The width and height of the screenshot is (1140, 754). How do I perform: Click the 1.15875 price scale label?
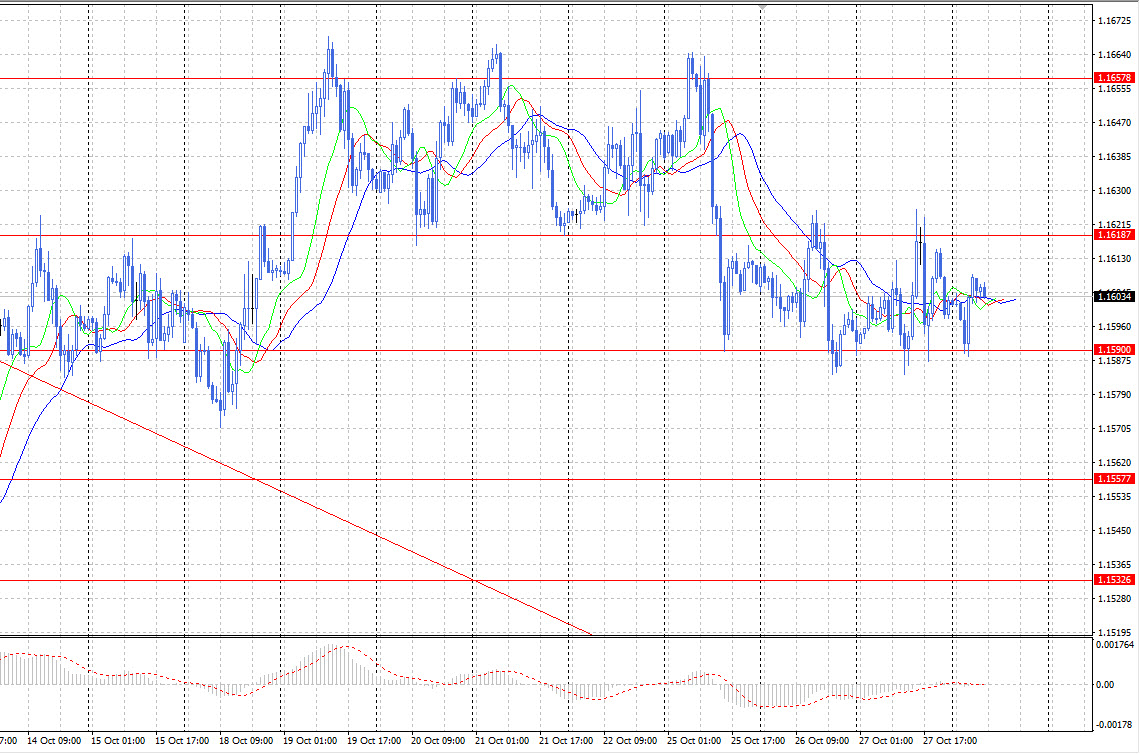pos(1114,361)
